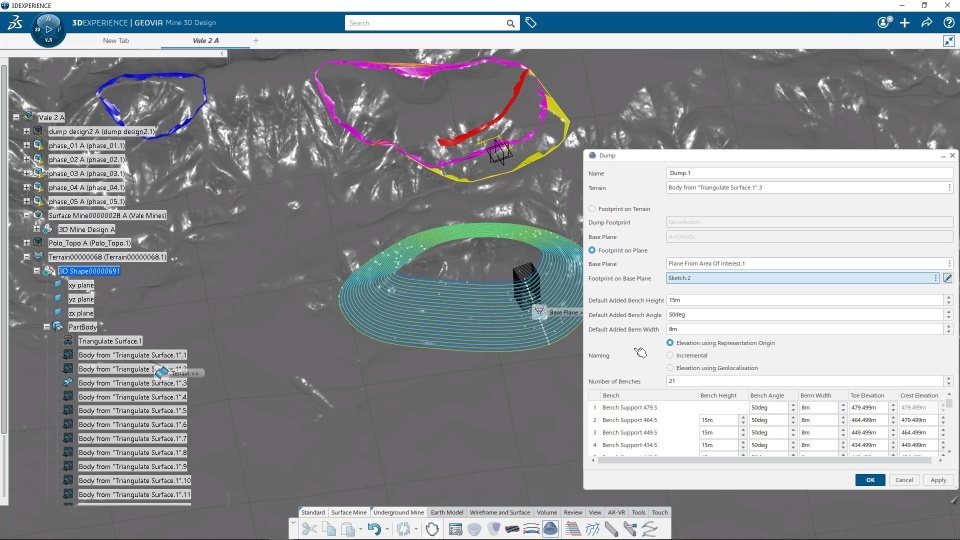The height and width of the screenshot is (540, 960).
Task: Select Footprint on Plane radio button
Action: [592, 250]
